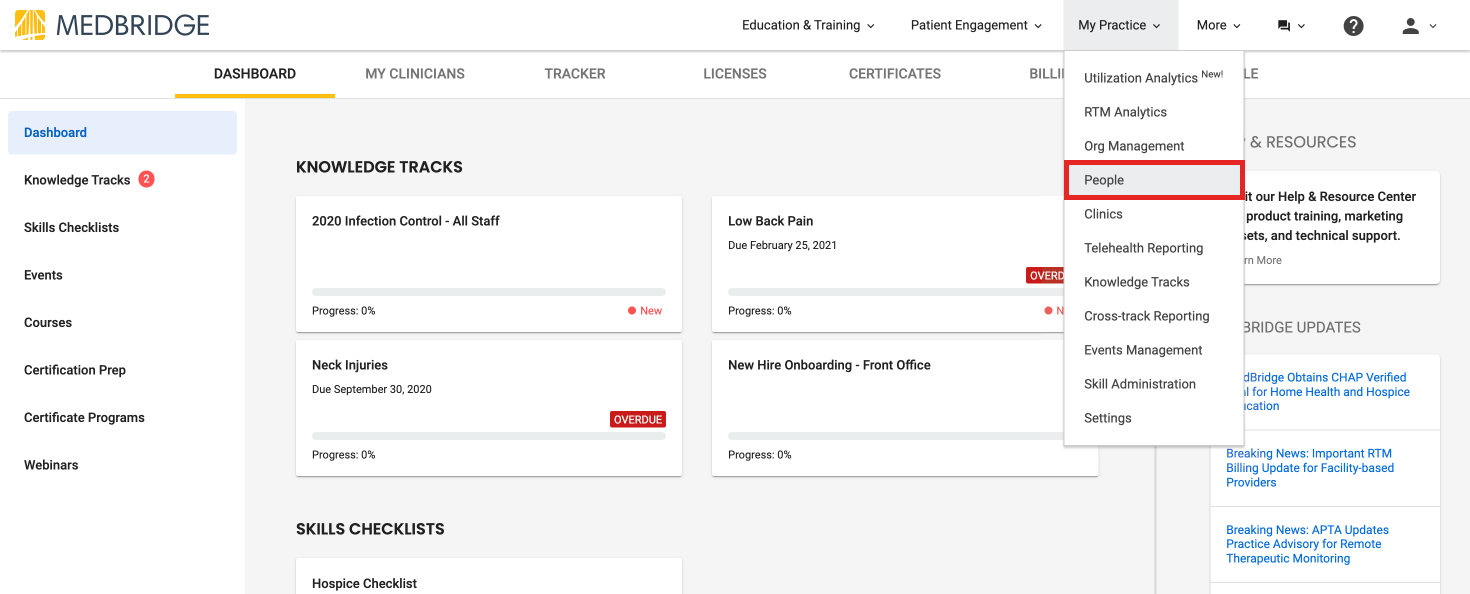Expand Patient Engagement menu
1470x594 pixels.
pyautogui.click(x=976, y=25)
